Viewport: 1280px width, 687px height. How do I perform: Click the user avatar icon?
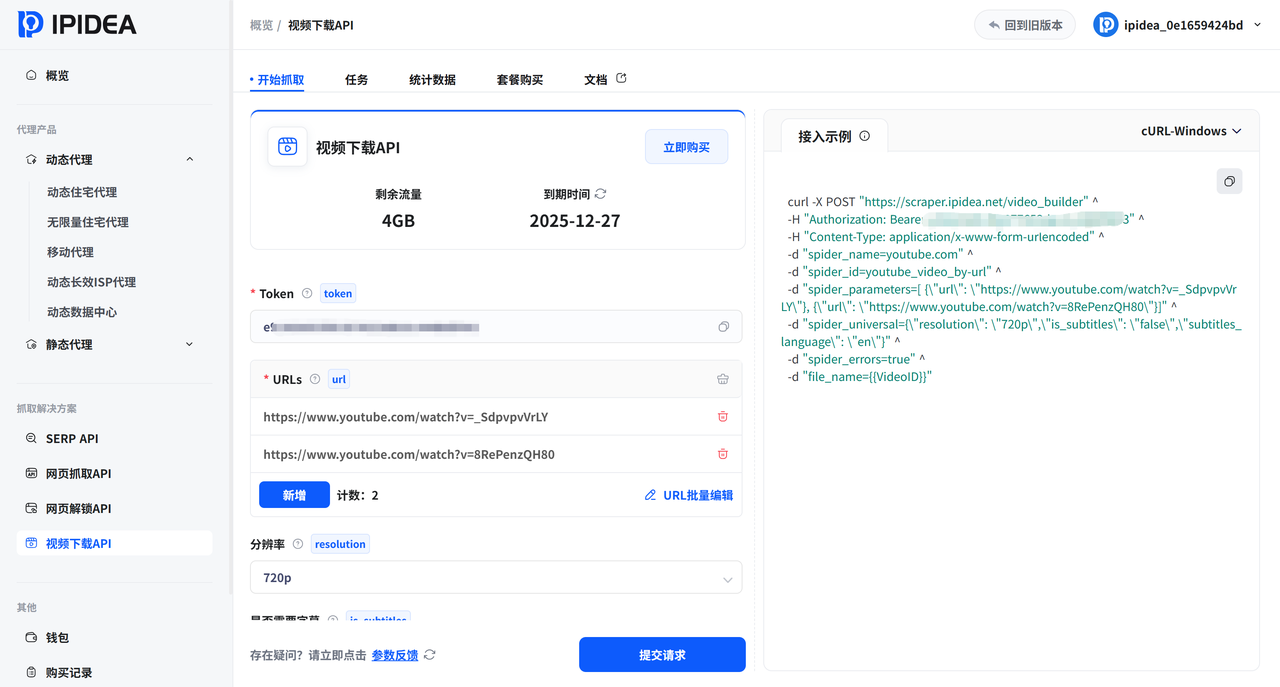click(1105, 25)
